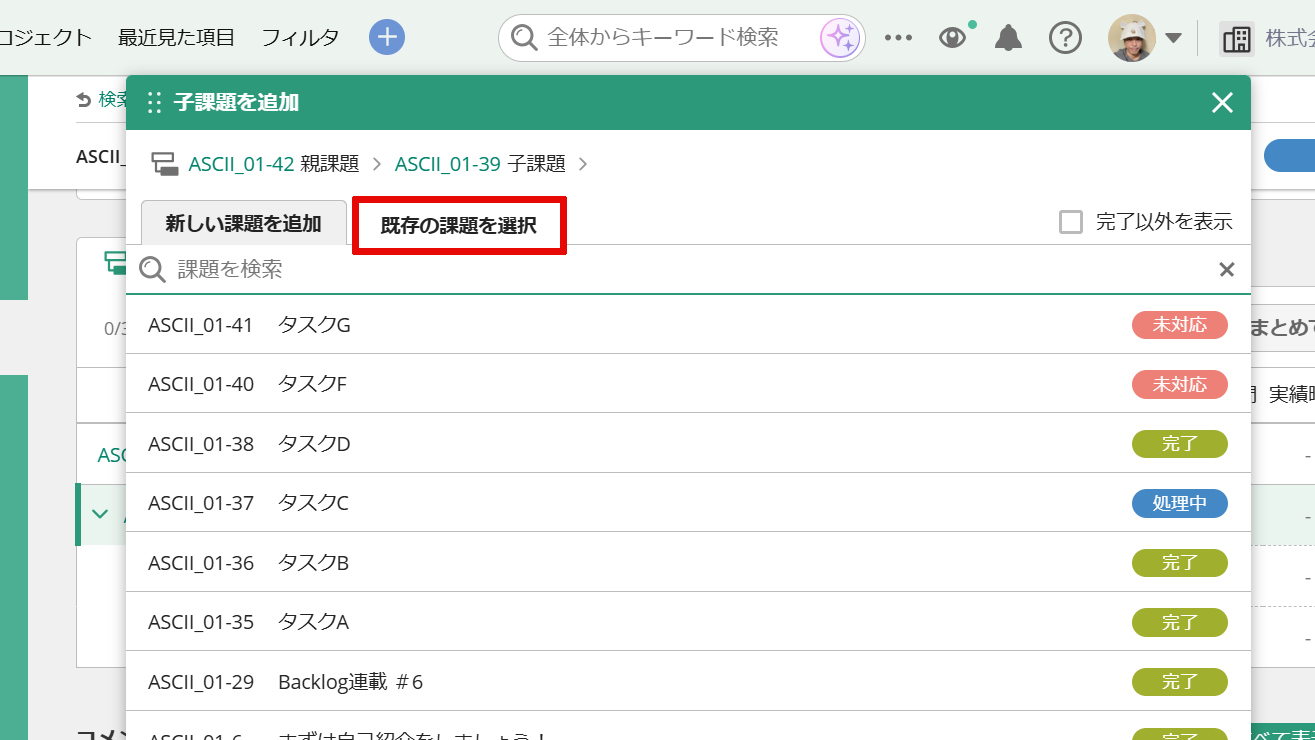Click the parent-child hierarchy icon in breadcrumb
The width and height of the screenshot is (1315, 740).
point(165,164)
